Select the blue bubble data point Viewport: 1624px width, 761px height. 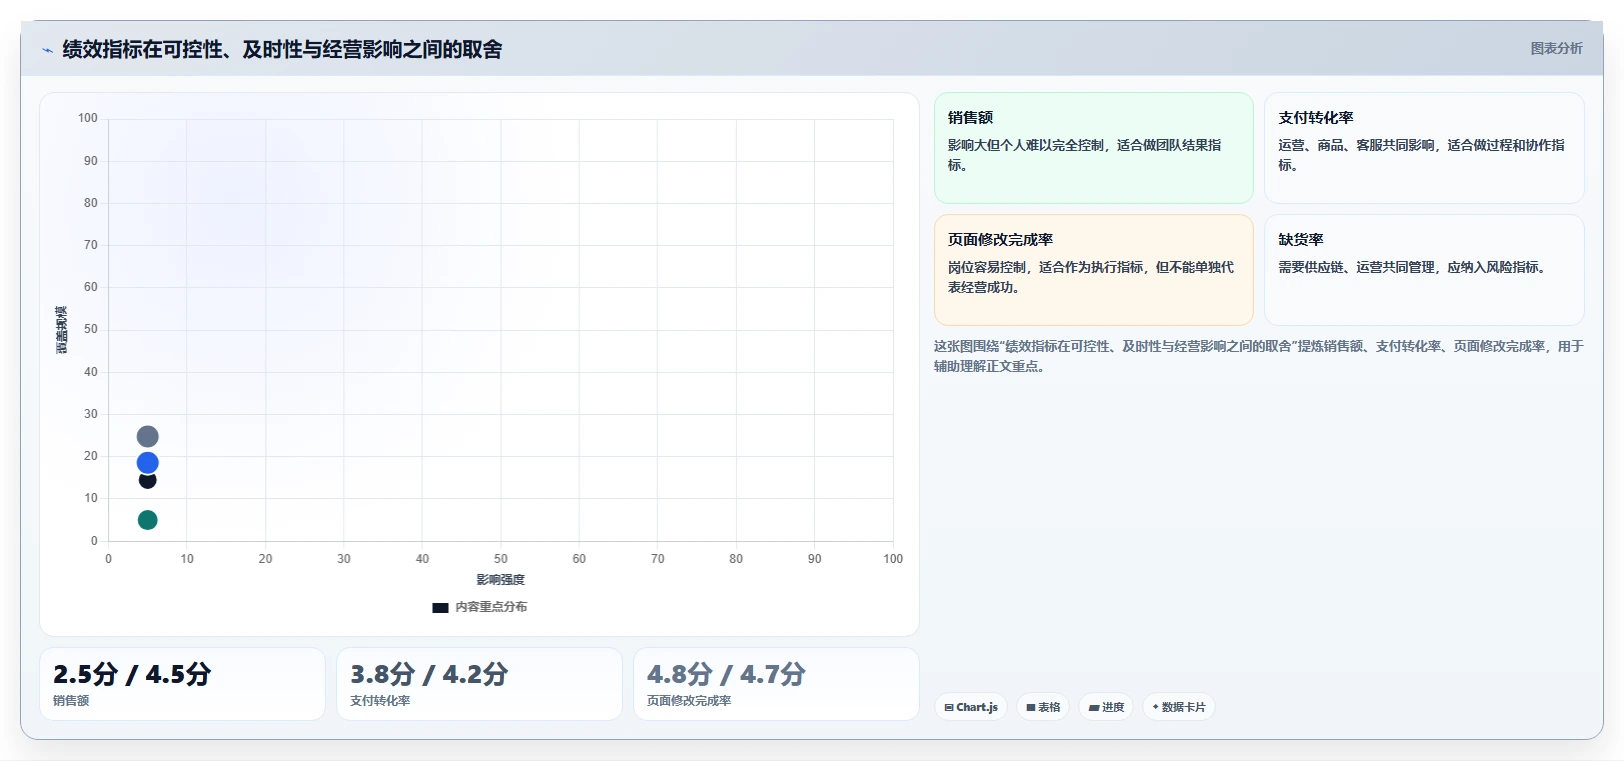pyautogui.click(x=147, y=462)
